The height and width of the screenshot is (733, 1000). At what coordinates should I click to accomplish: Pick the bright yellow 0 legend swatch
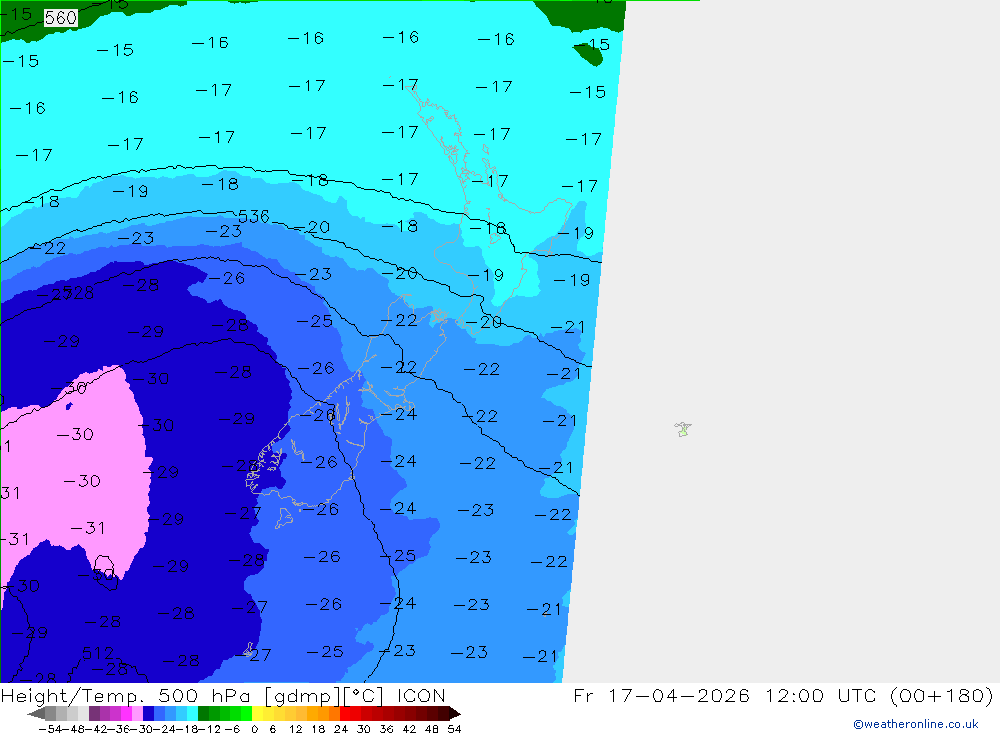pyautogui.click(x=257, y=714)
